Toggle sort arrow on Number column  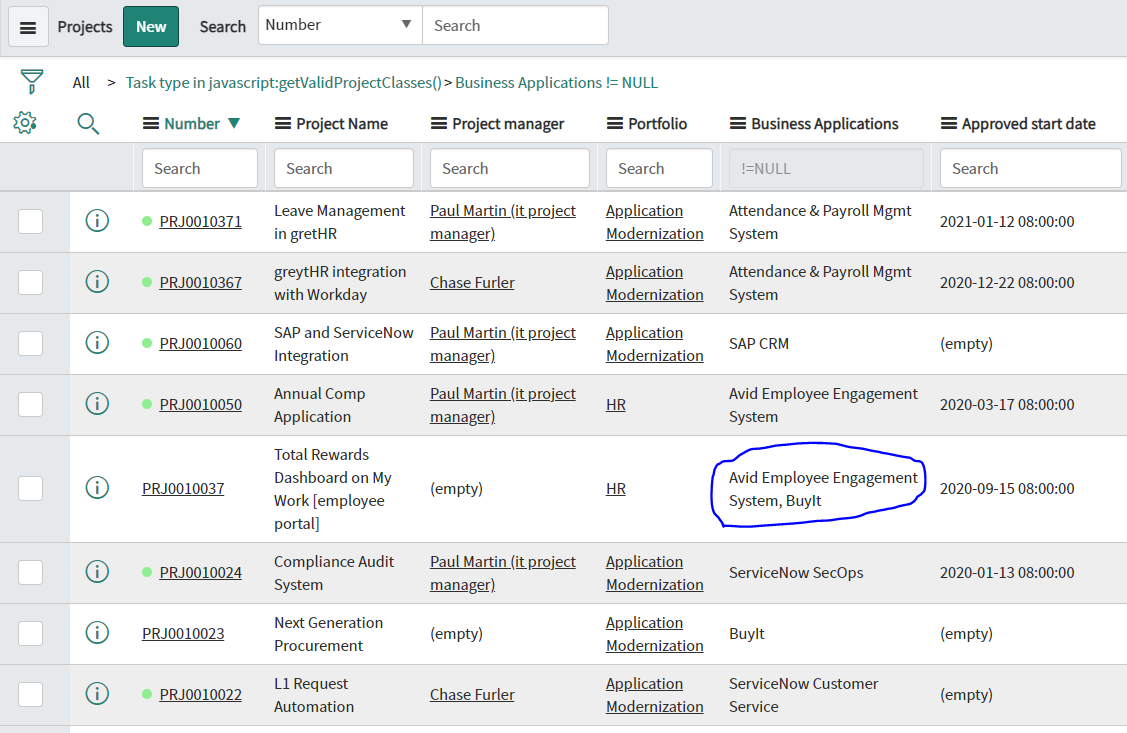234,124
